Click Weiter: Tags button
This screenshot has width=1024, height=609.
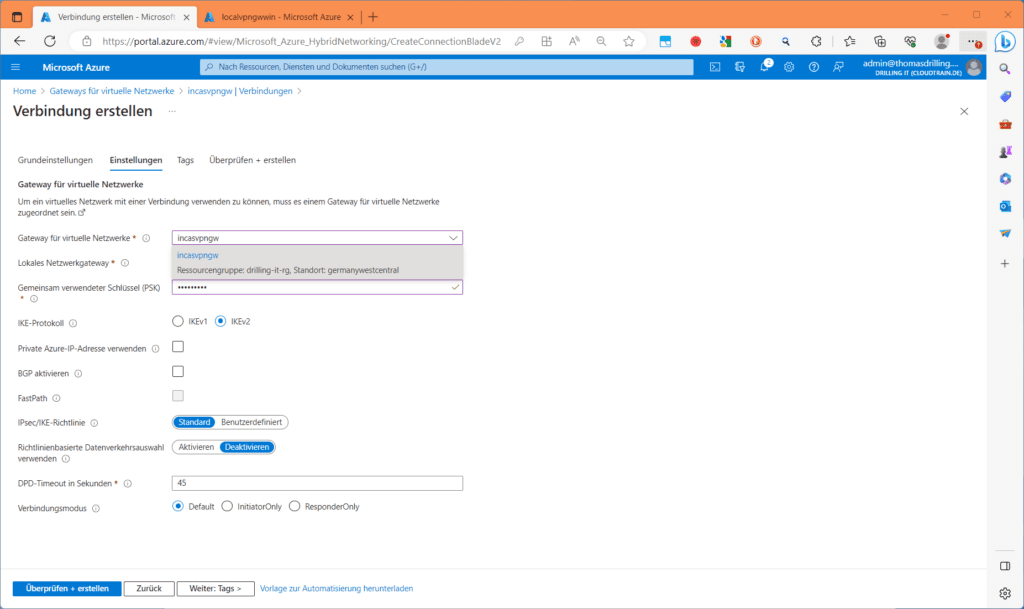[216, 588]
